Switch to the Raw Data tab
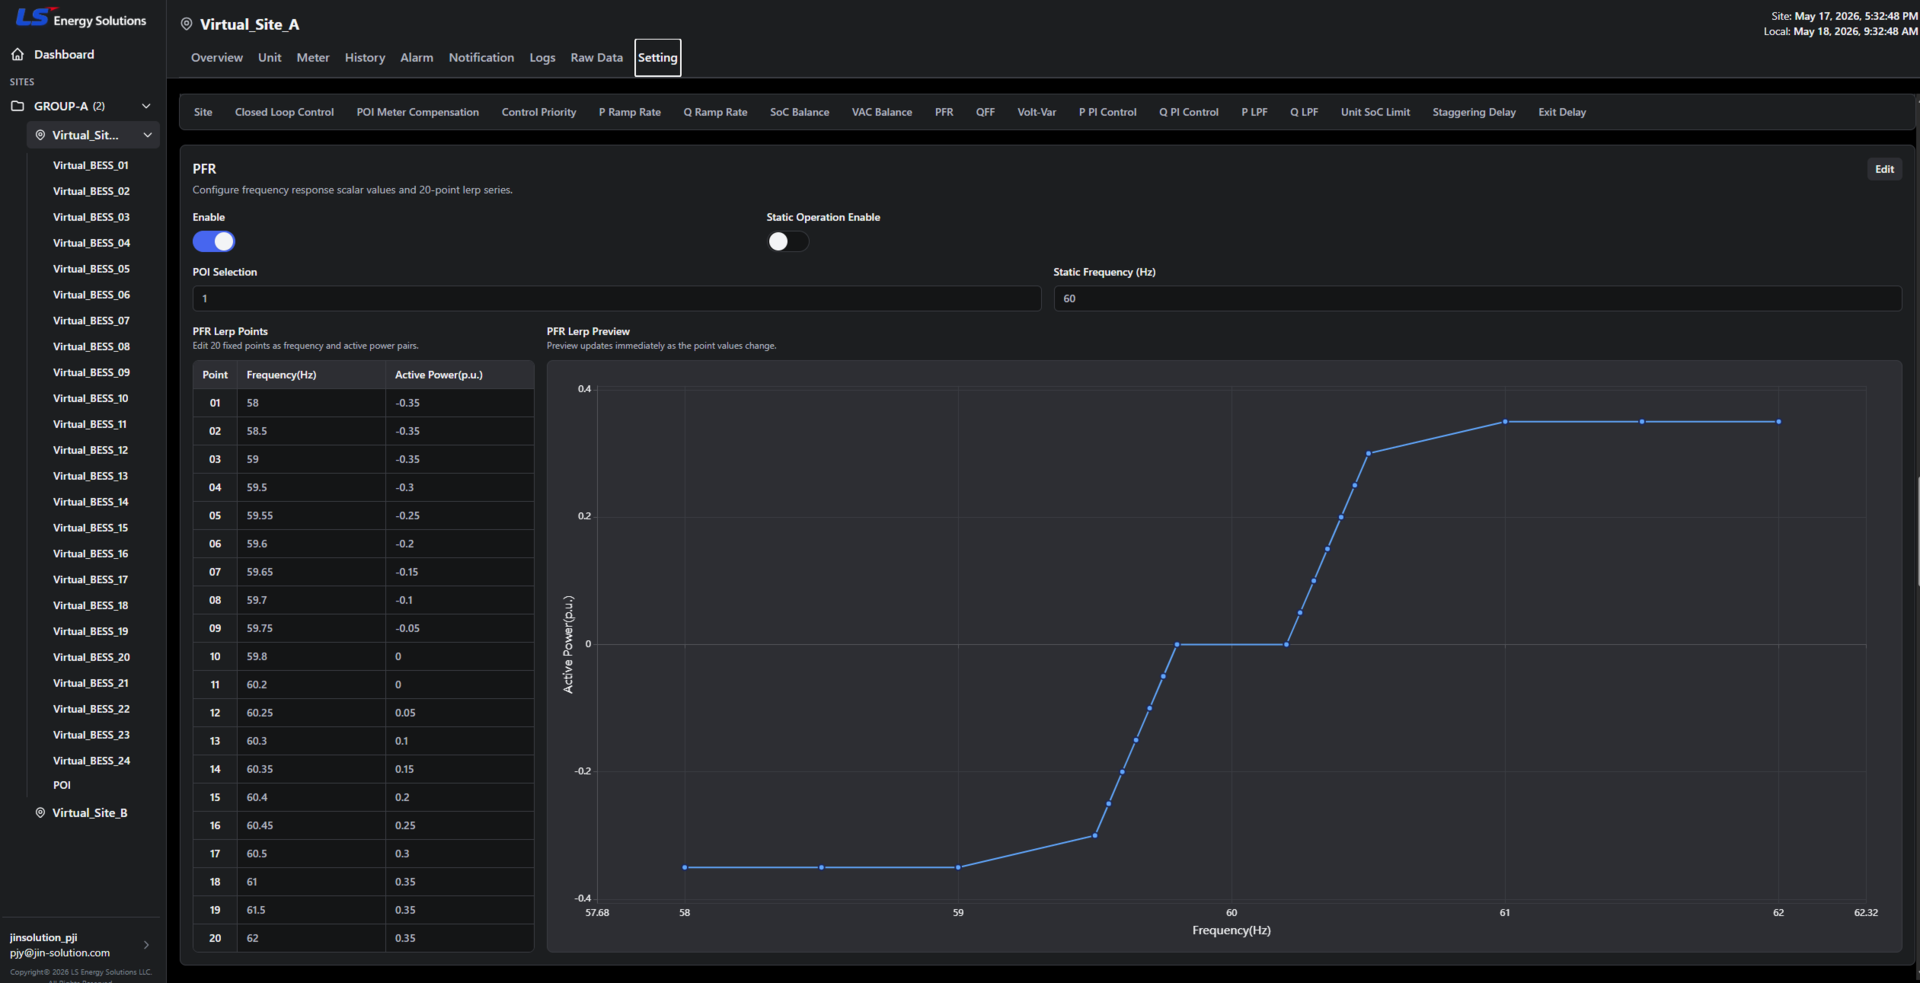 tap(596, 58)
